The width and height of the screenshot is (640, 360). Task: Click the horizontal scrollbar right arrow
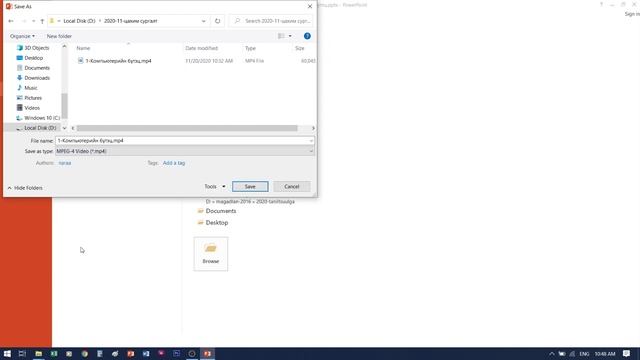tap(313, 128)
